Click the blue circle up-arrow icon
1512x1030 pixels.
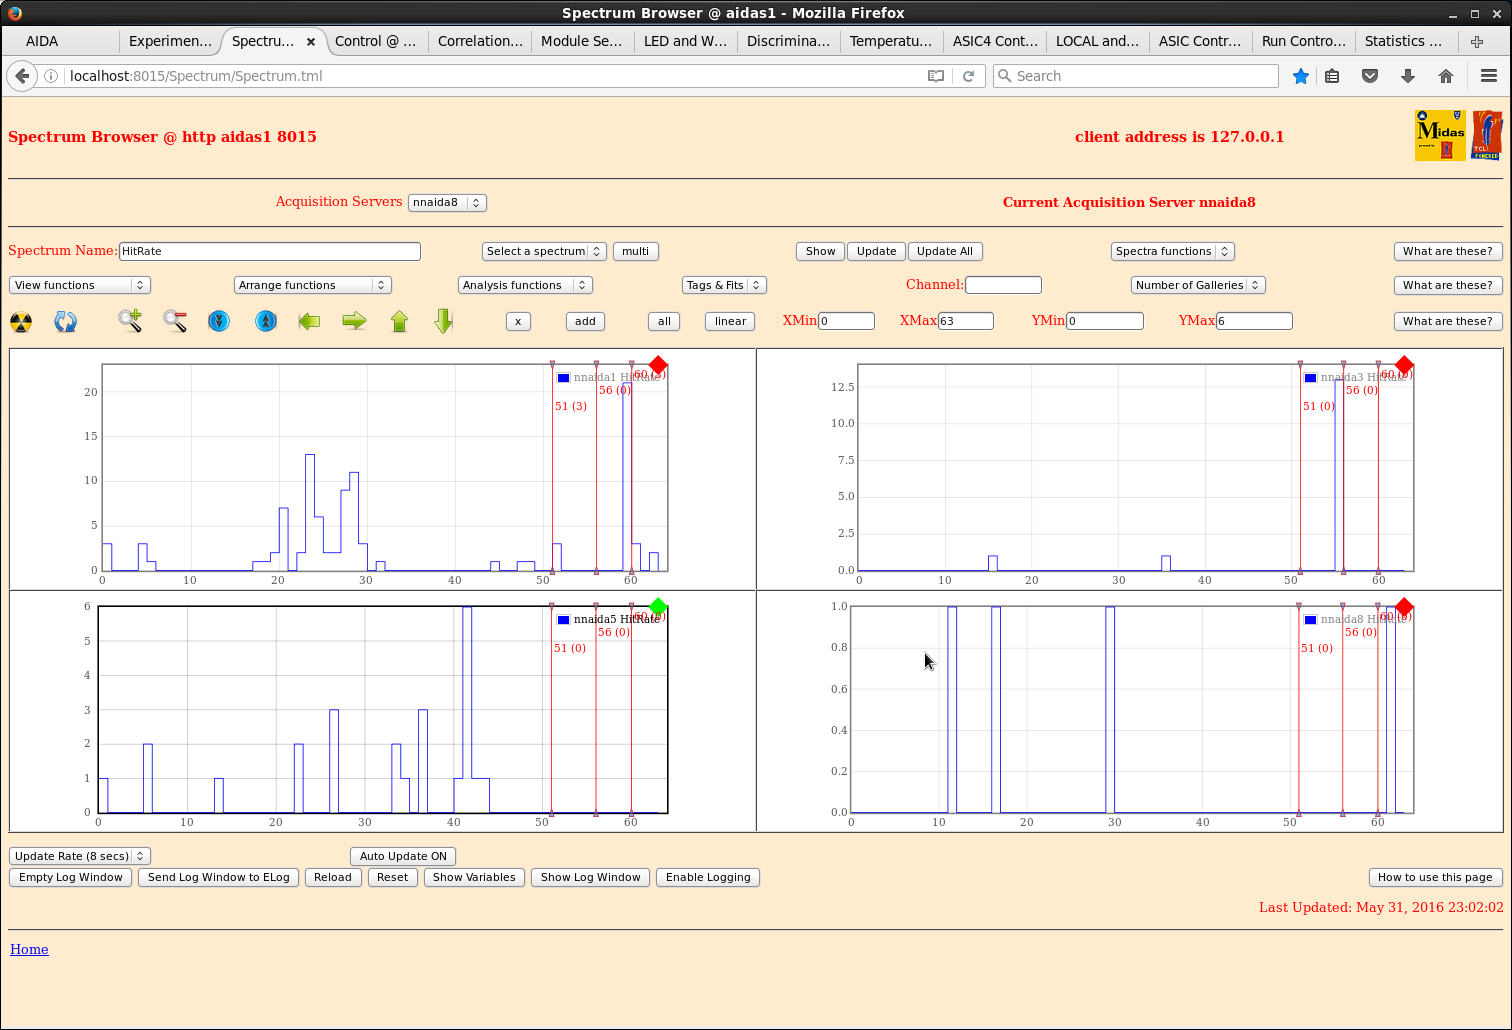(x=266, y=321)
